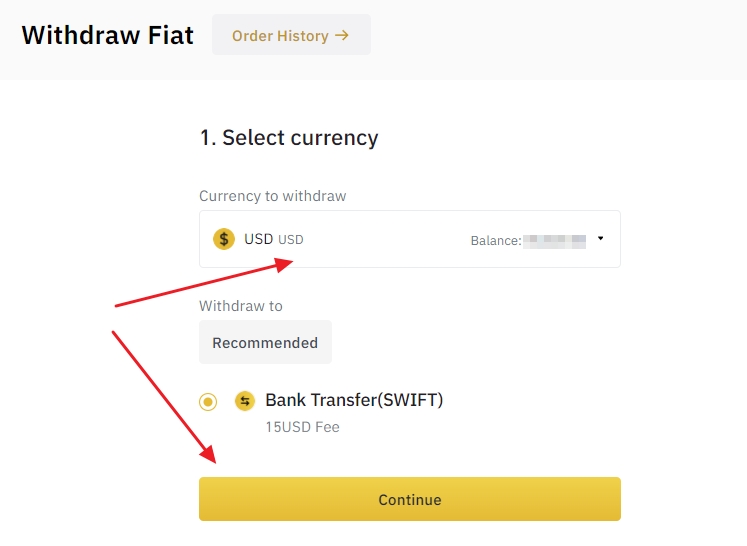Click the 'Balance:' label in currency selector
The height and width of the screenshot is (546, 747).
pyautogui.click(x=496, y=241)
